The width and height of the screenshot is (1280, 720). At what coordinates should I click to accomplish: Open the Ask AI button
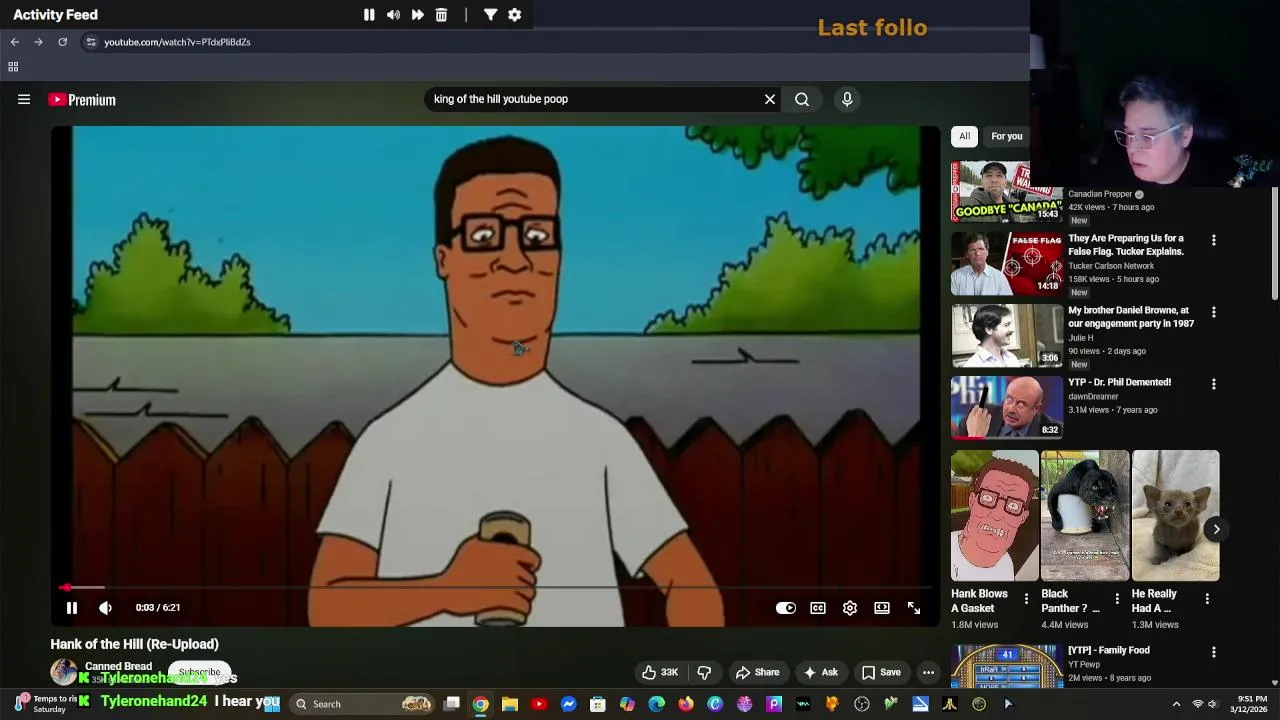(821, 672)
